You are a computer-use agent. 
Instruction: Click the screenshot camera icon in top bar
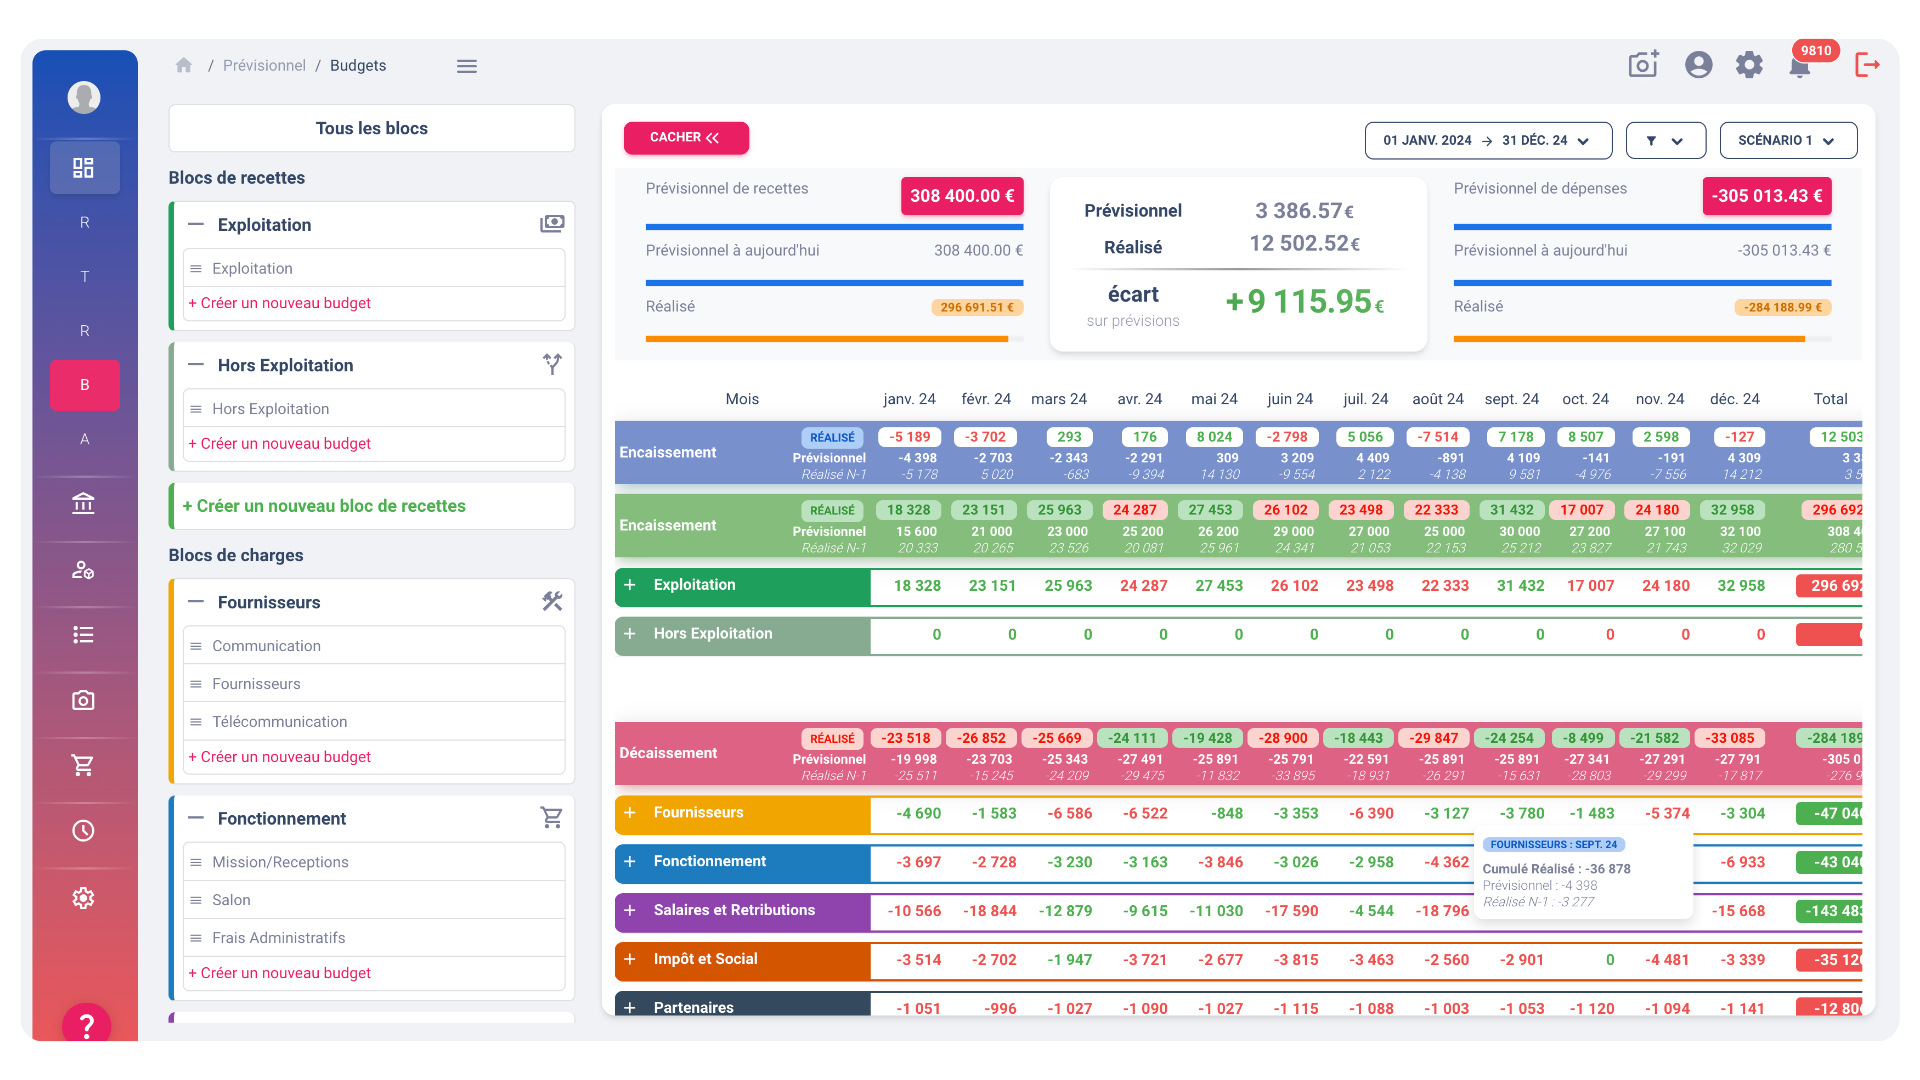click(1641, 64)
